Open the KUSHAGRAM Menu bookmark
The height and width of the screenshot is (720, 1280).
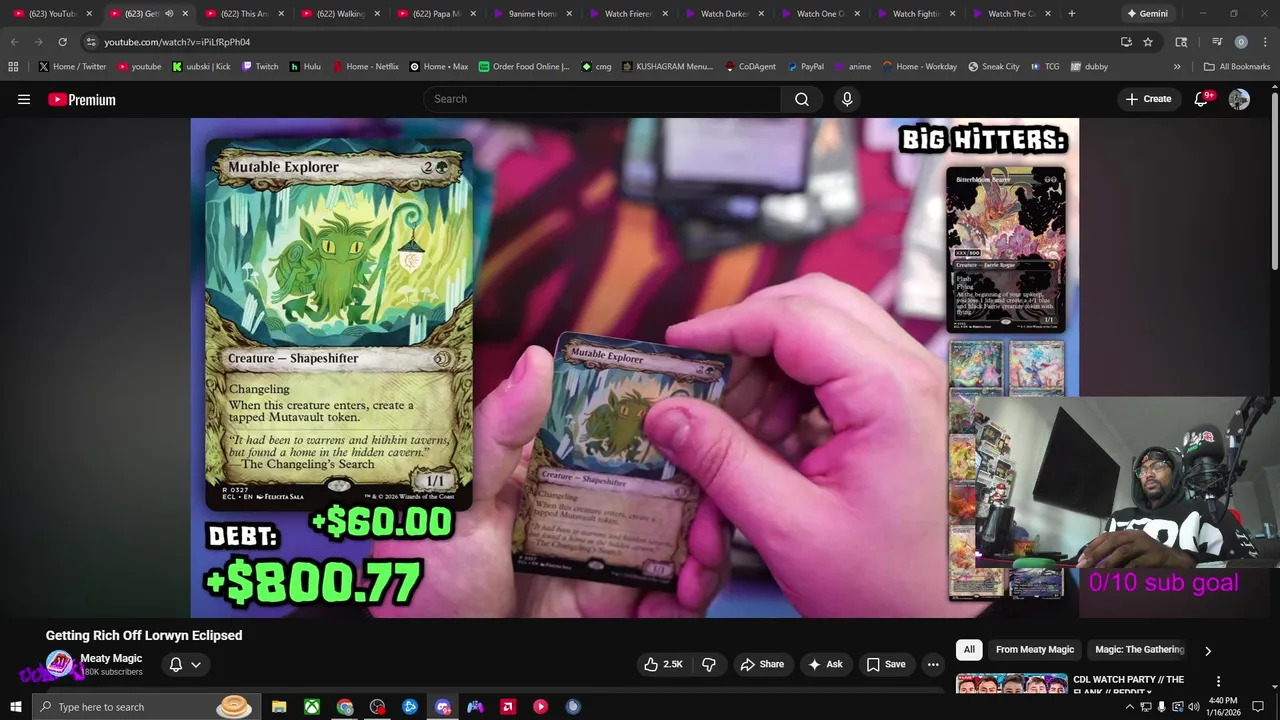coord(667,66)
